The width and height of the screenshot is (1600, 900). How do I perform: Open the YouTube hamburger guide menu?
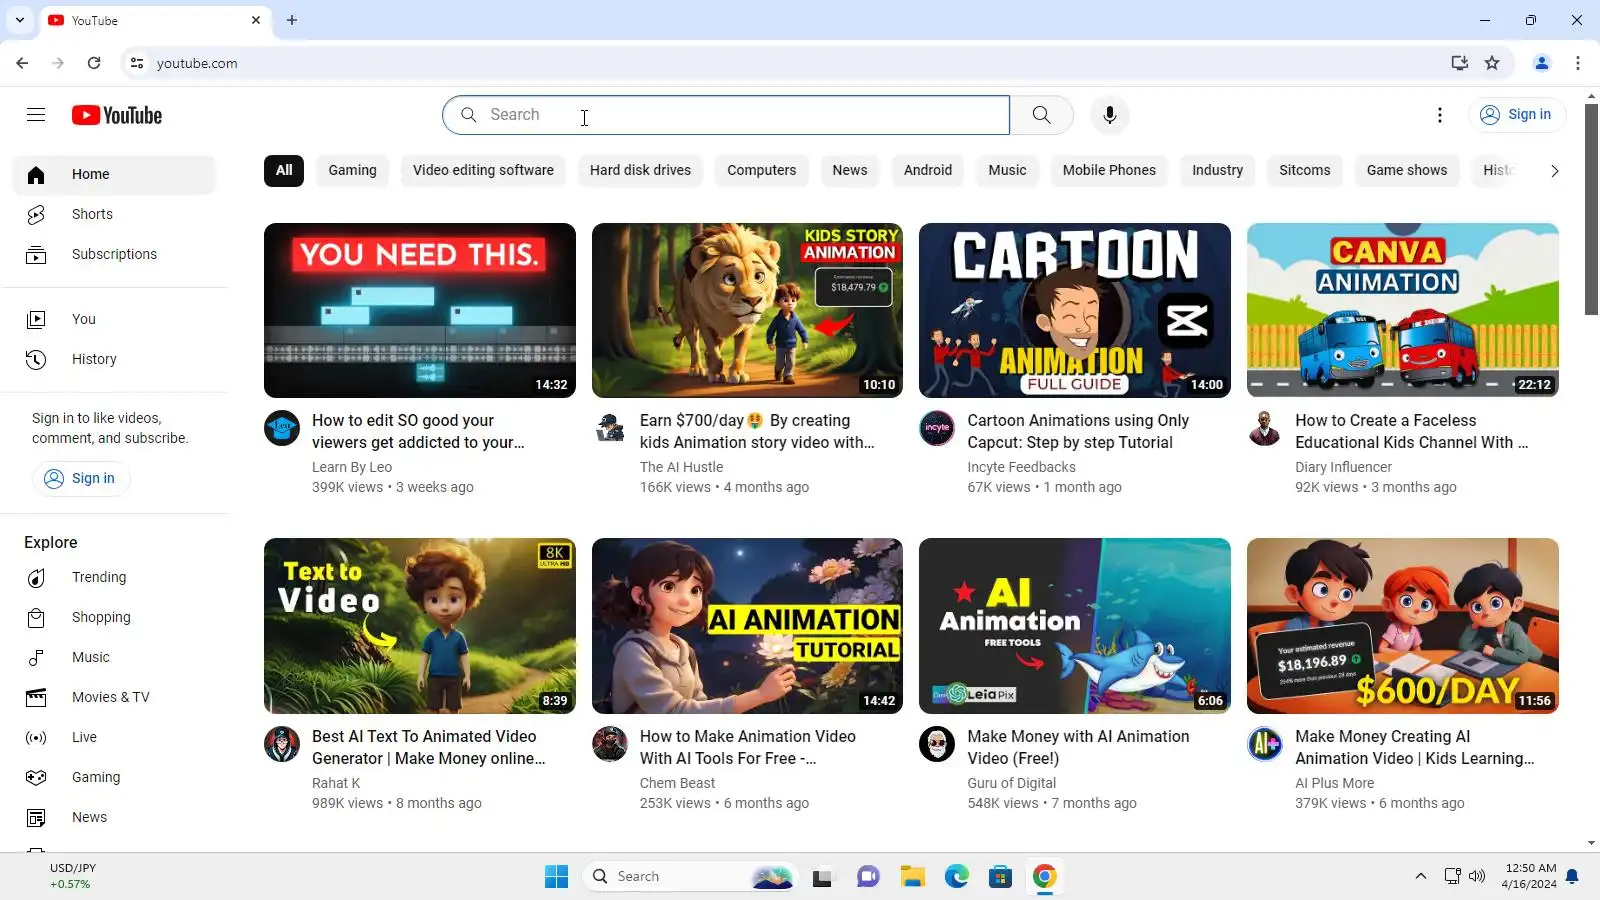36,115
